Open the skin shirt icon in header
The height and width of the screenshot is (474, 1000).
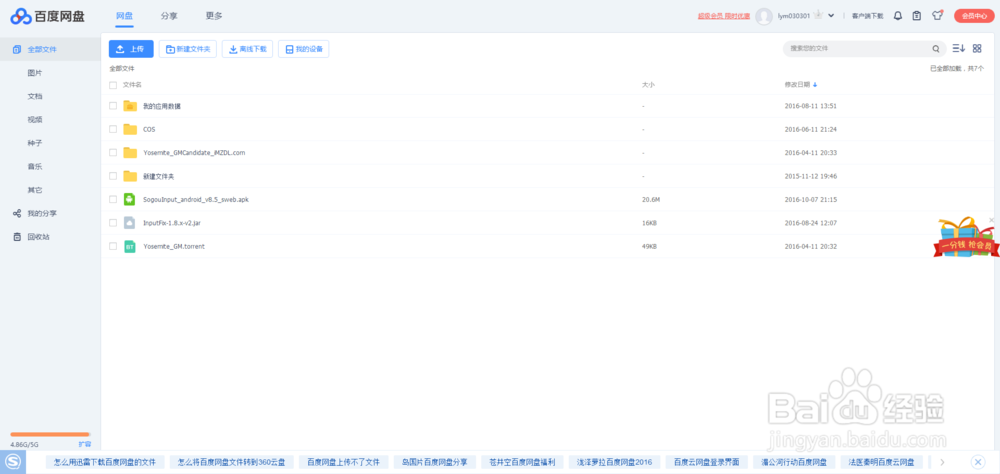937,15
